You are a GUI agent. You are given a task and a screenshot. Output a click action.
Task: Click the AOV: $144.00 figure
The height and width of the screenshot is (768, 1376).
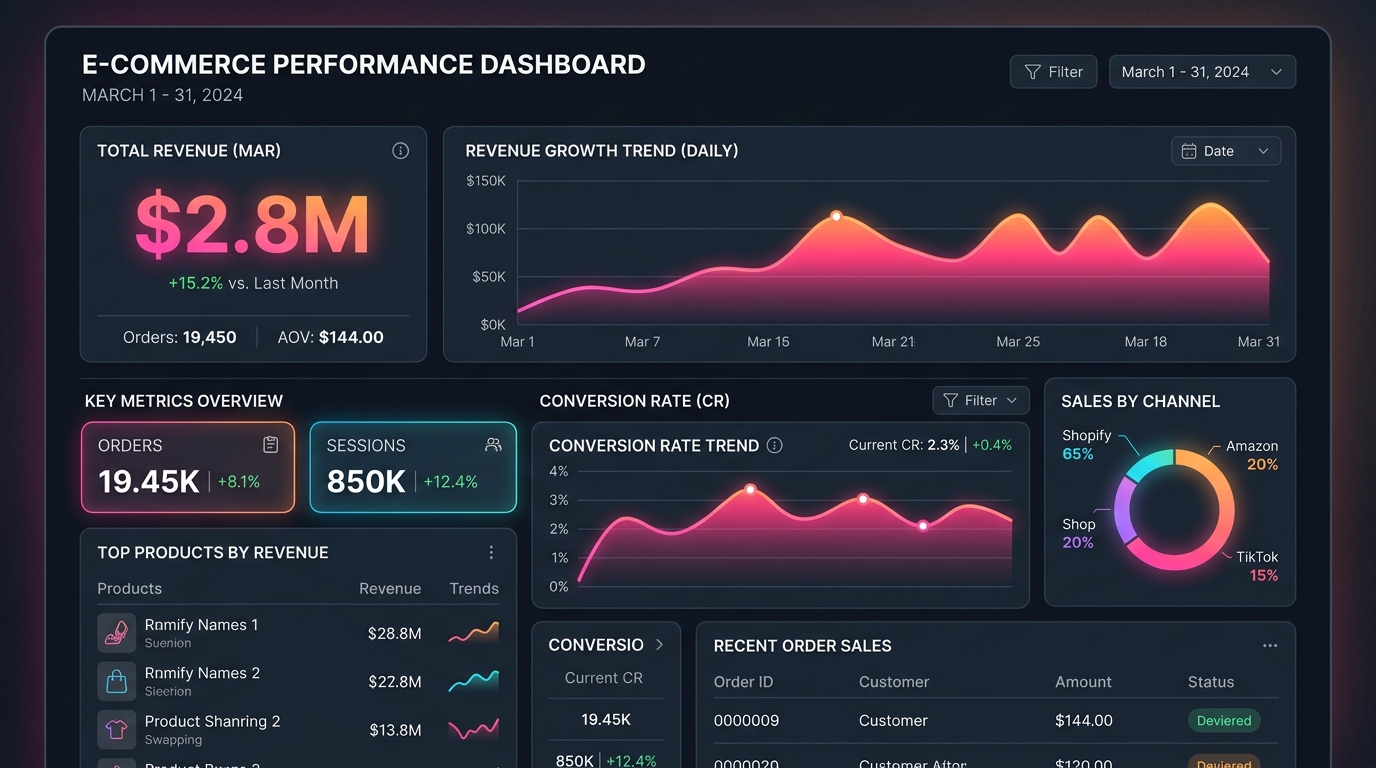click(331, 337)
